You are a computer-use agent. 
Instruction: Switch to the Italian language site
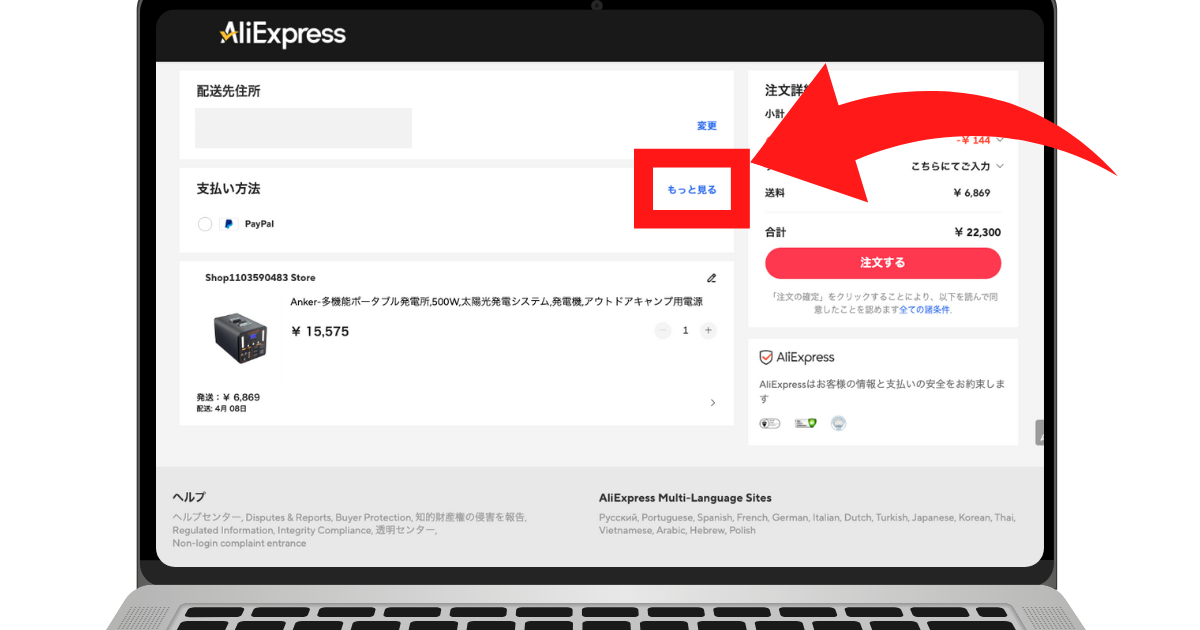[x=828, y=518]
